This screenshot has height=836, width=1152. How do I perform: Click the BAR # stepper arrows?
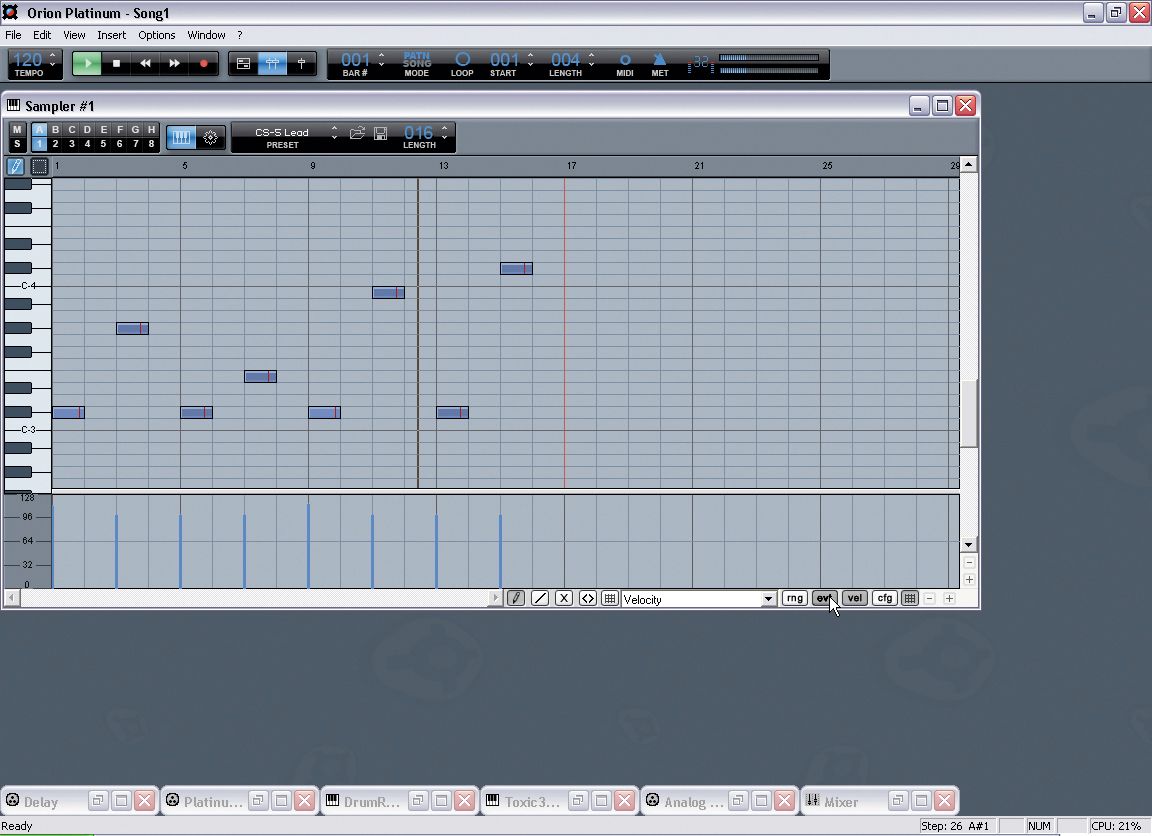coord(381,60)
